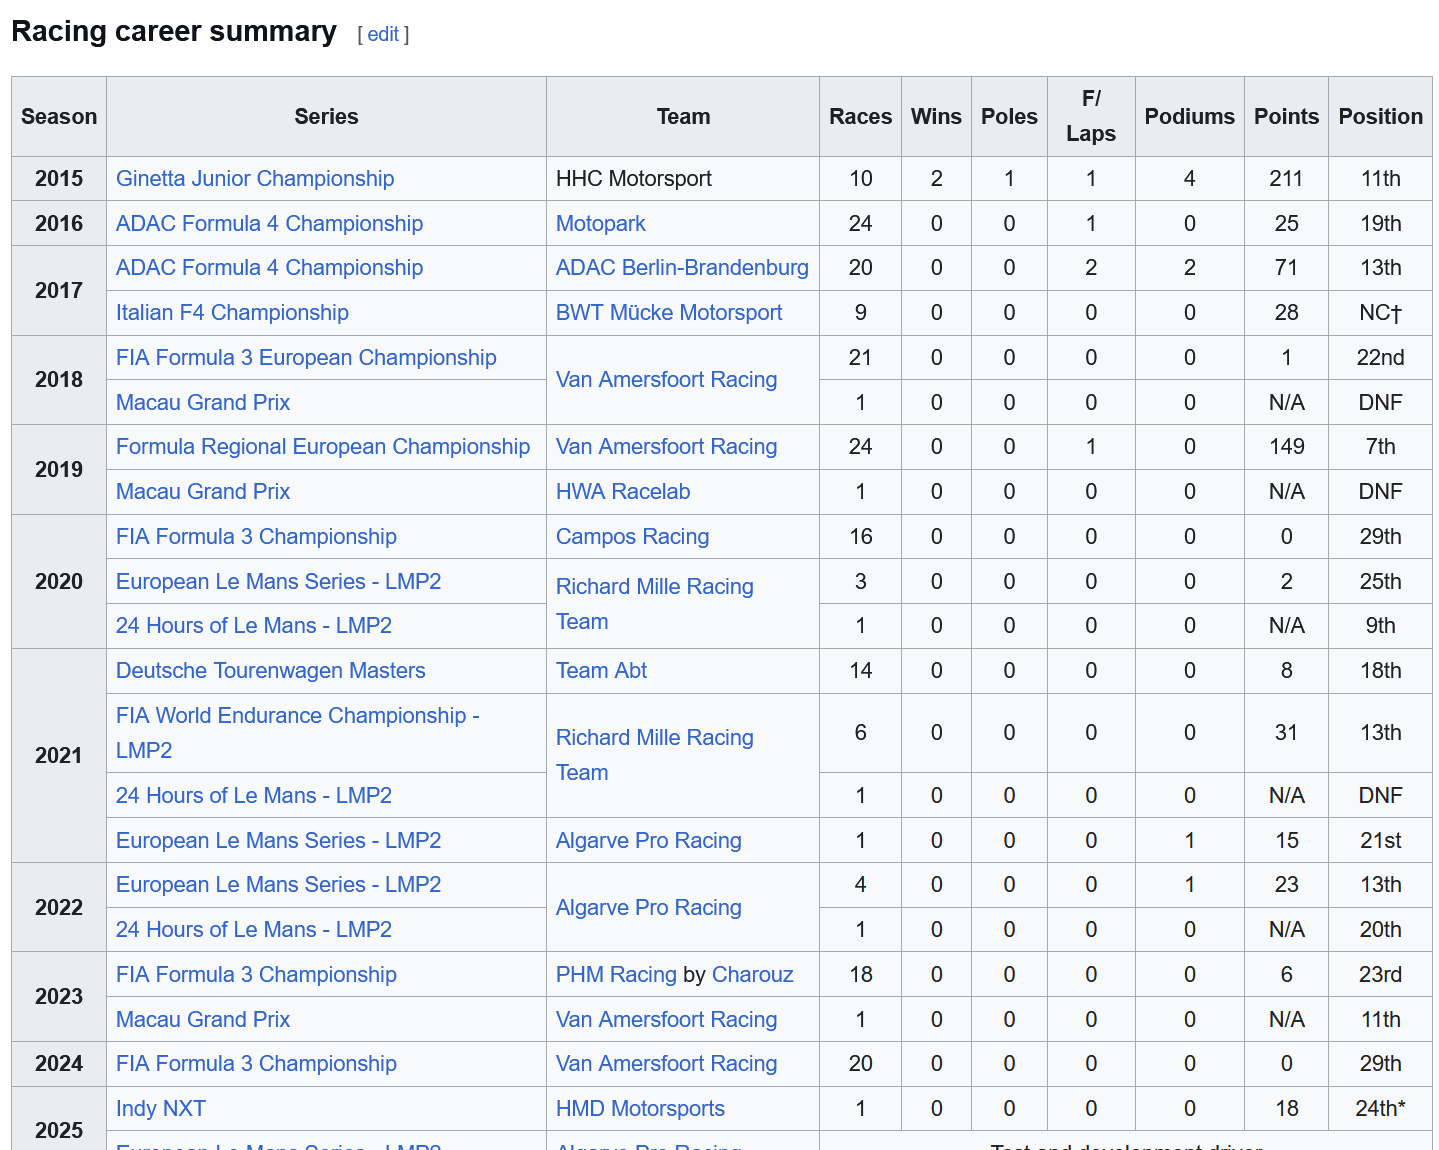Open European Le Mans Series - LMP2 link for 2020
Screen dimensions: 1439x1150
pos(278,581)
